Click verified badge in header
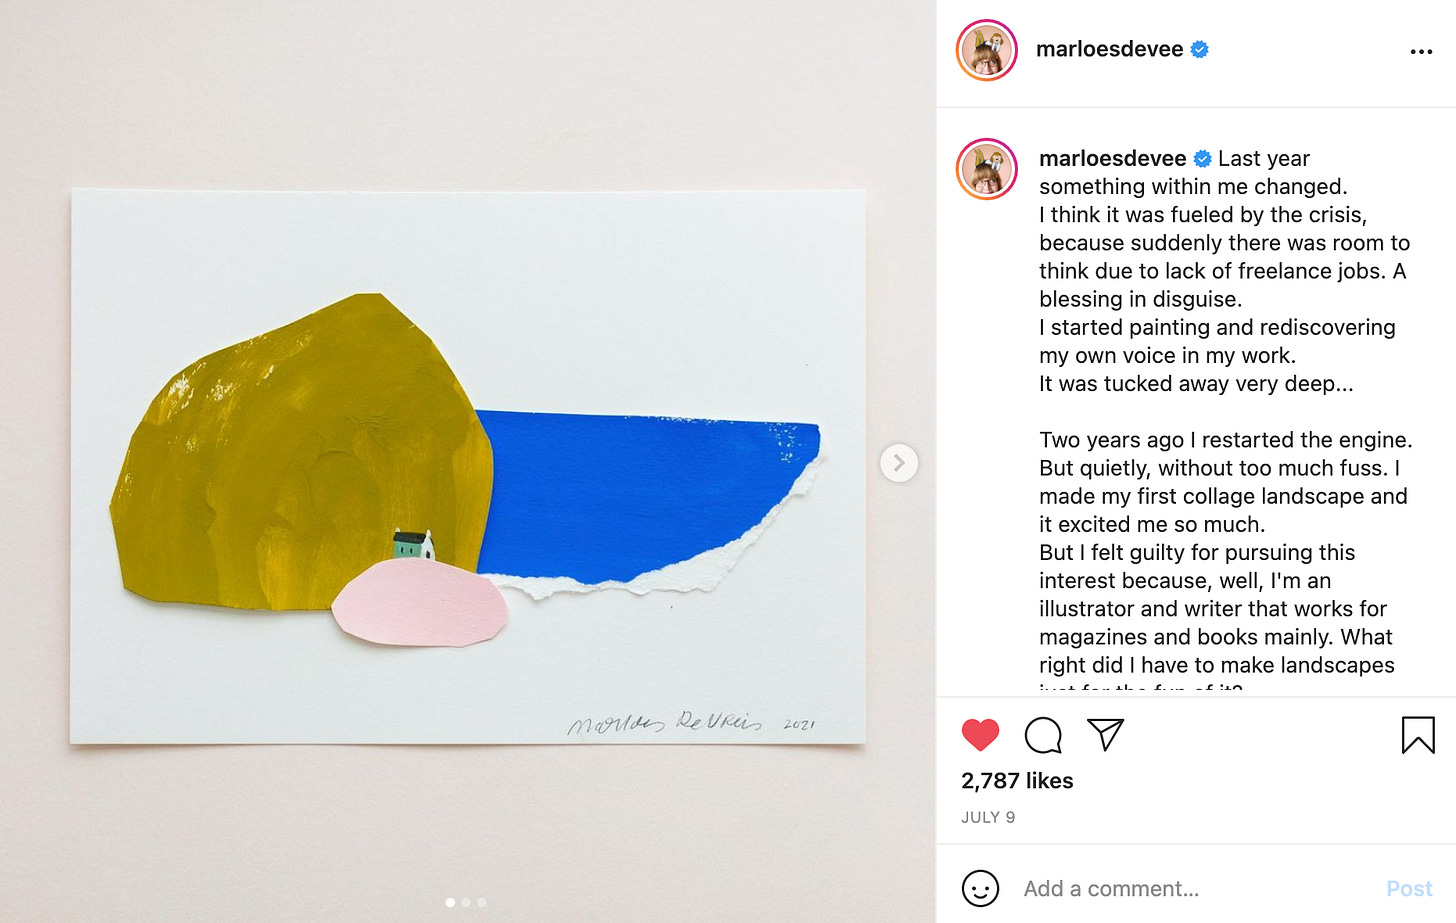 pyautogui.click(x=1200, y=49)
